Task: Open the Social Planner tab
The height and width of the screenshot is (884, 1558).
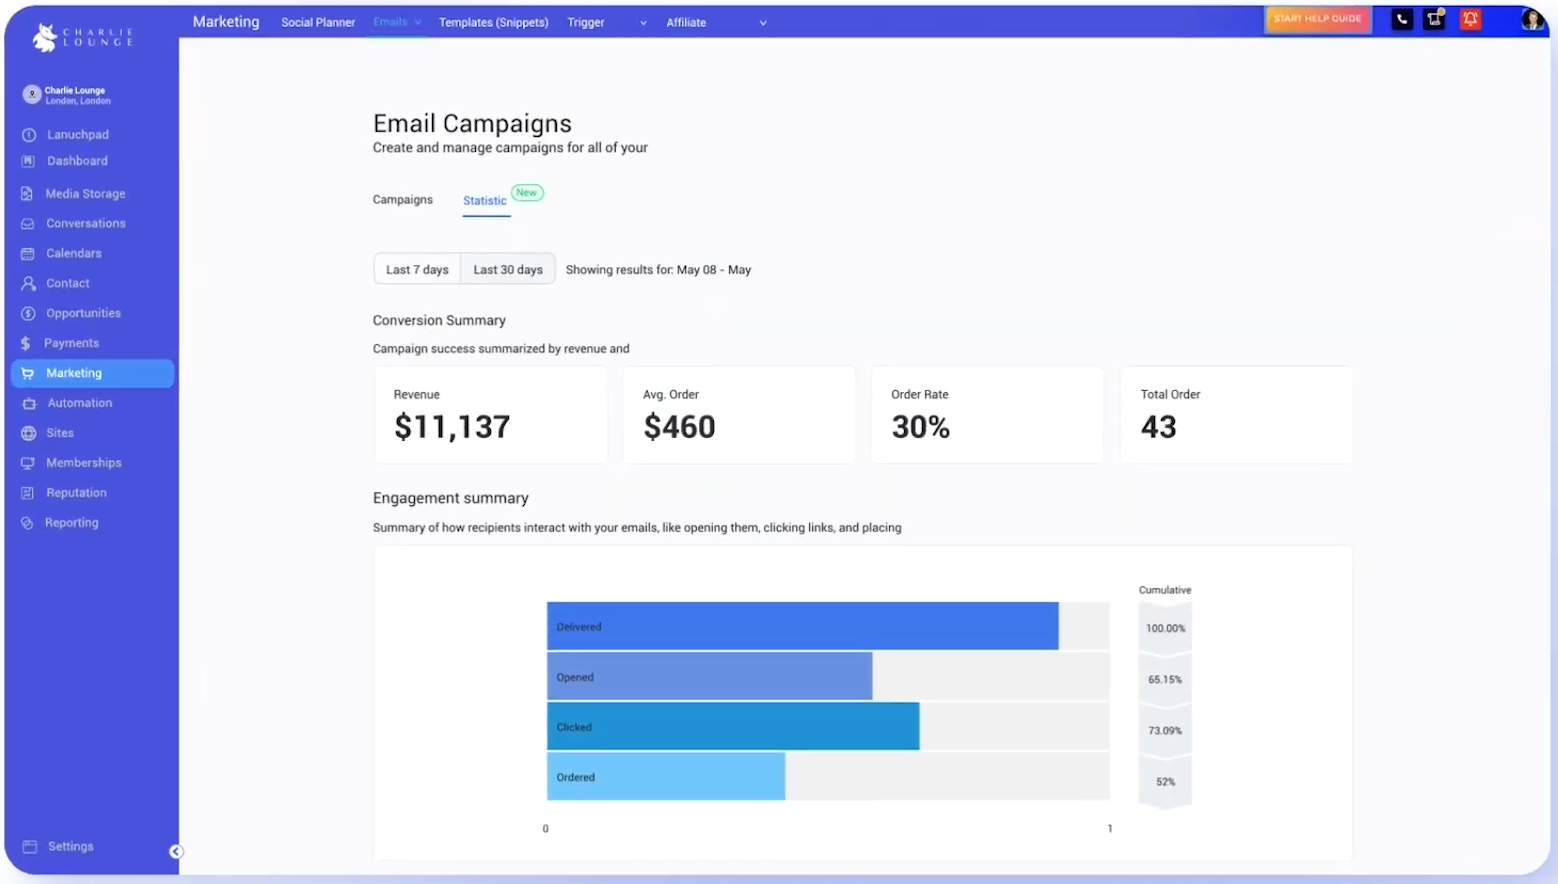Action: click(x=318, y=22)
